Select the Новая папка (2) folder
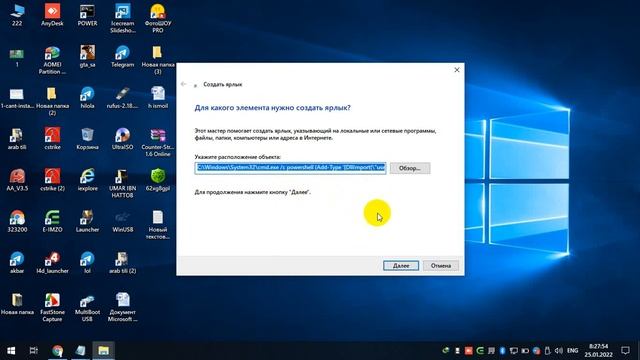 click(52, 101)
